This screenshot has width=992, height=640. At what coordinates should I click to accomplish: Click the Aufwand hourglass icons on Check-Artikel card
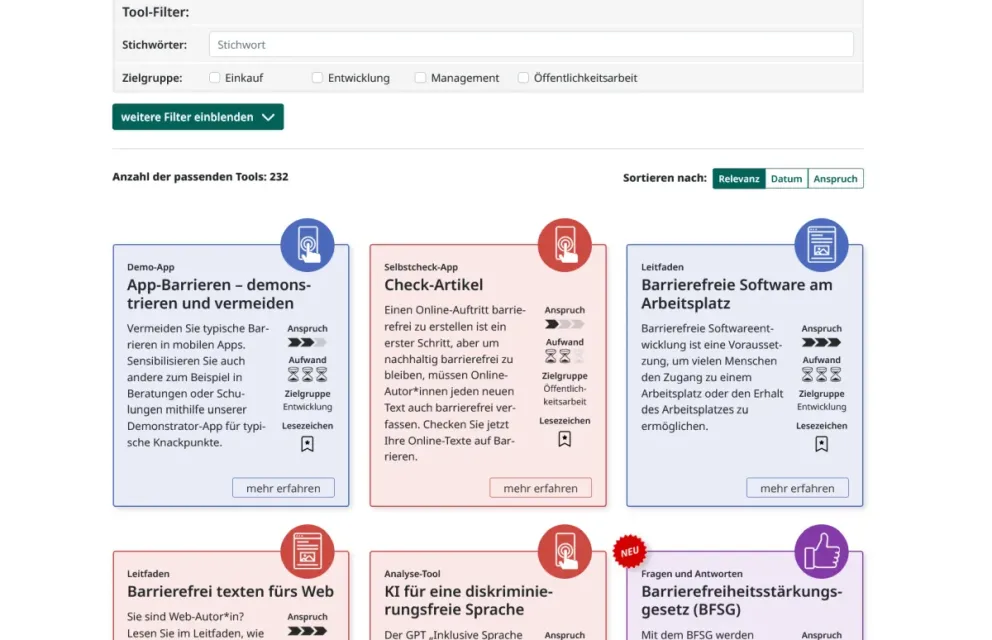pos(564,356)
